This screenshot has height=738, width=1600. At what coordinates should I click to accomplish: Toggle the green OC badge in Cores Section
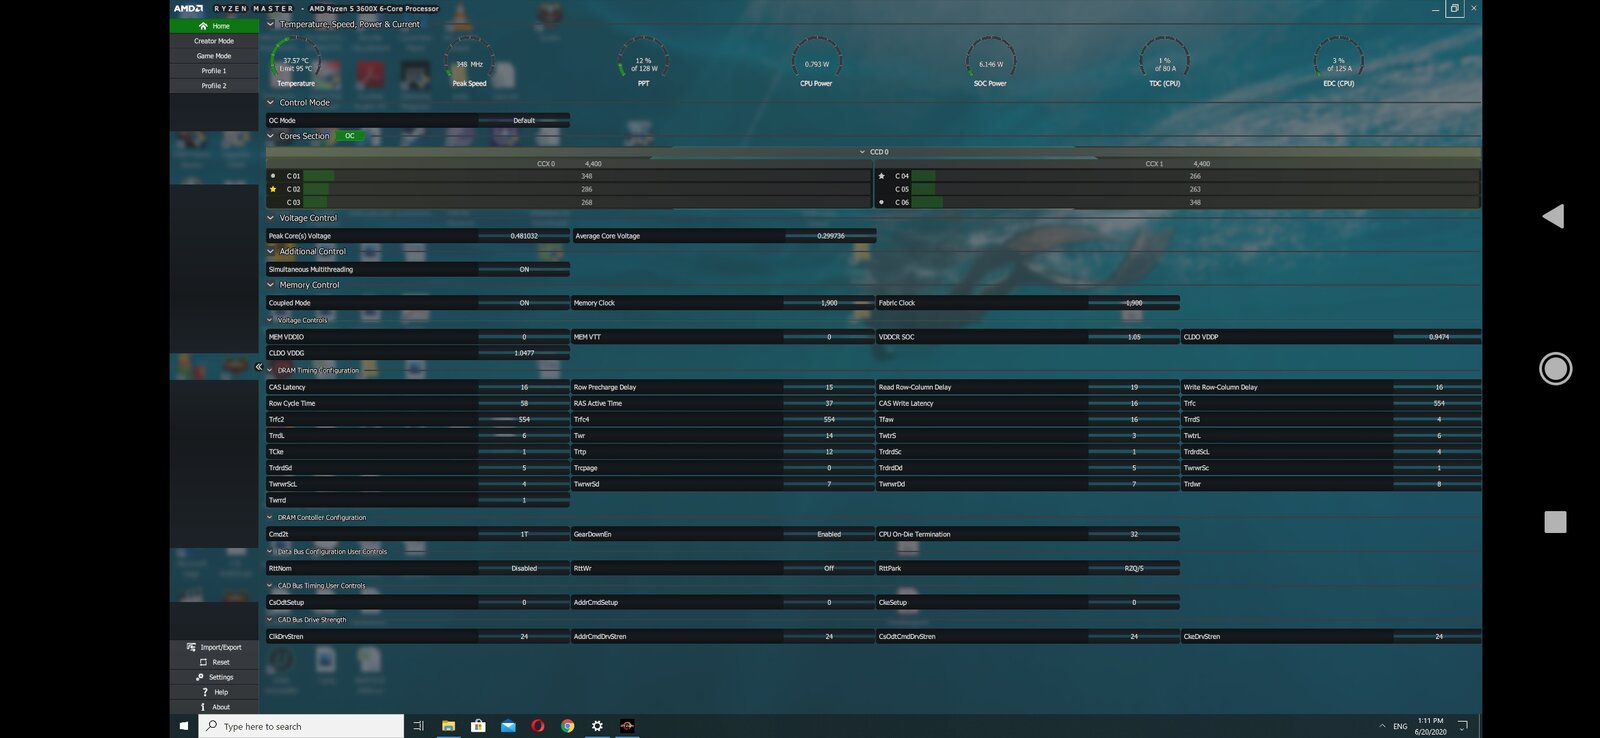(349, 136)
